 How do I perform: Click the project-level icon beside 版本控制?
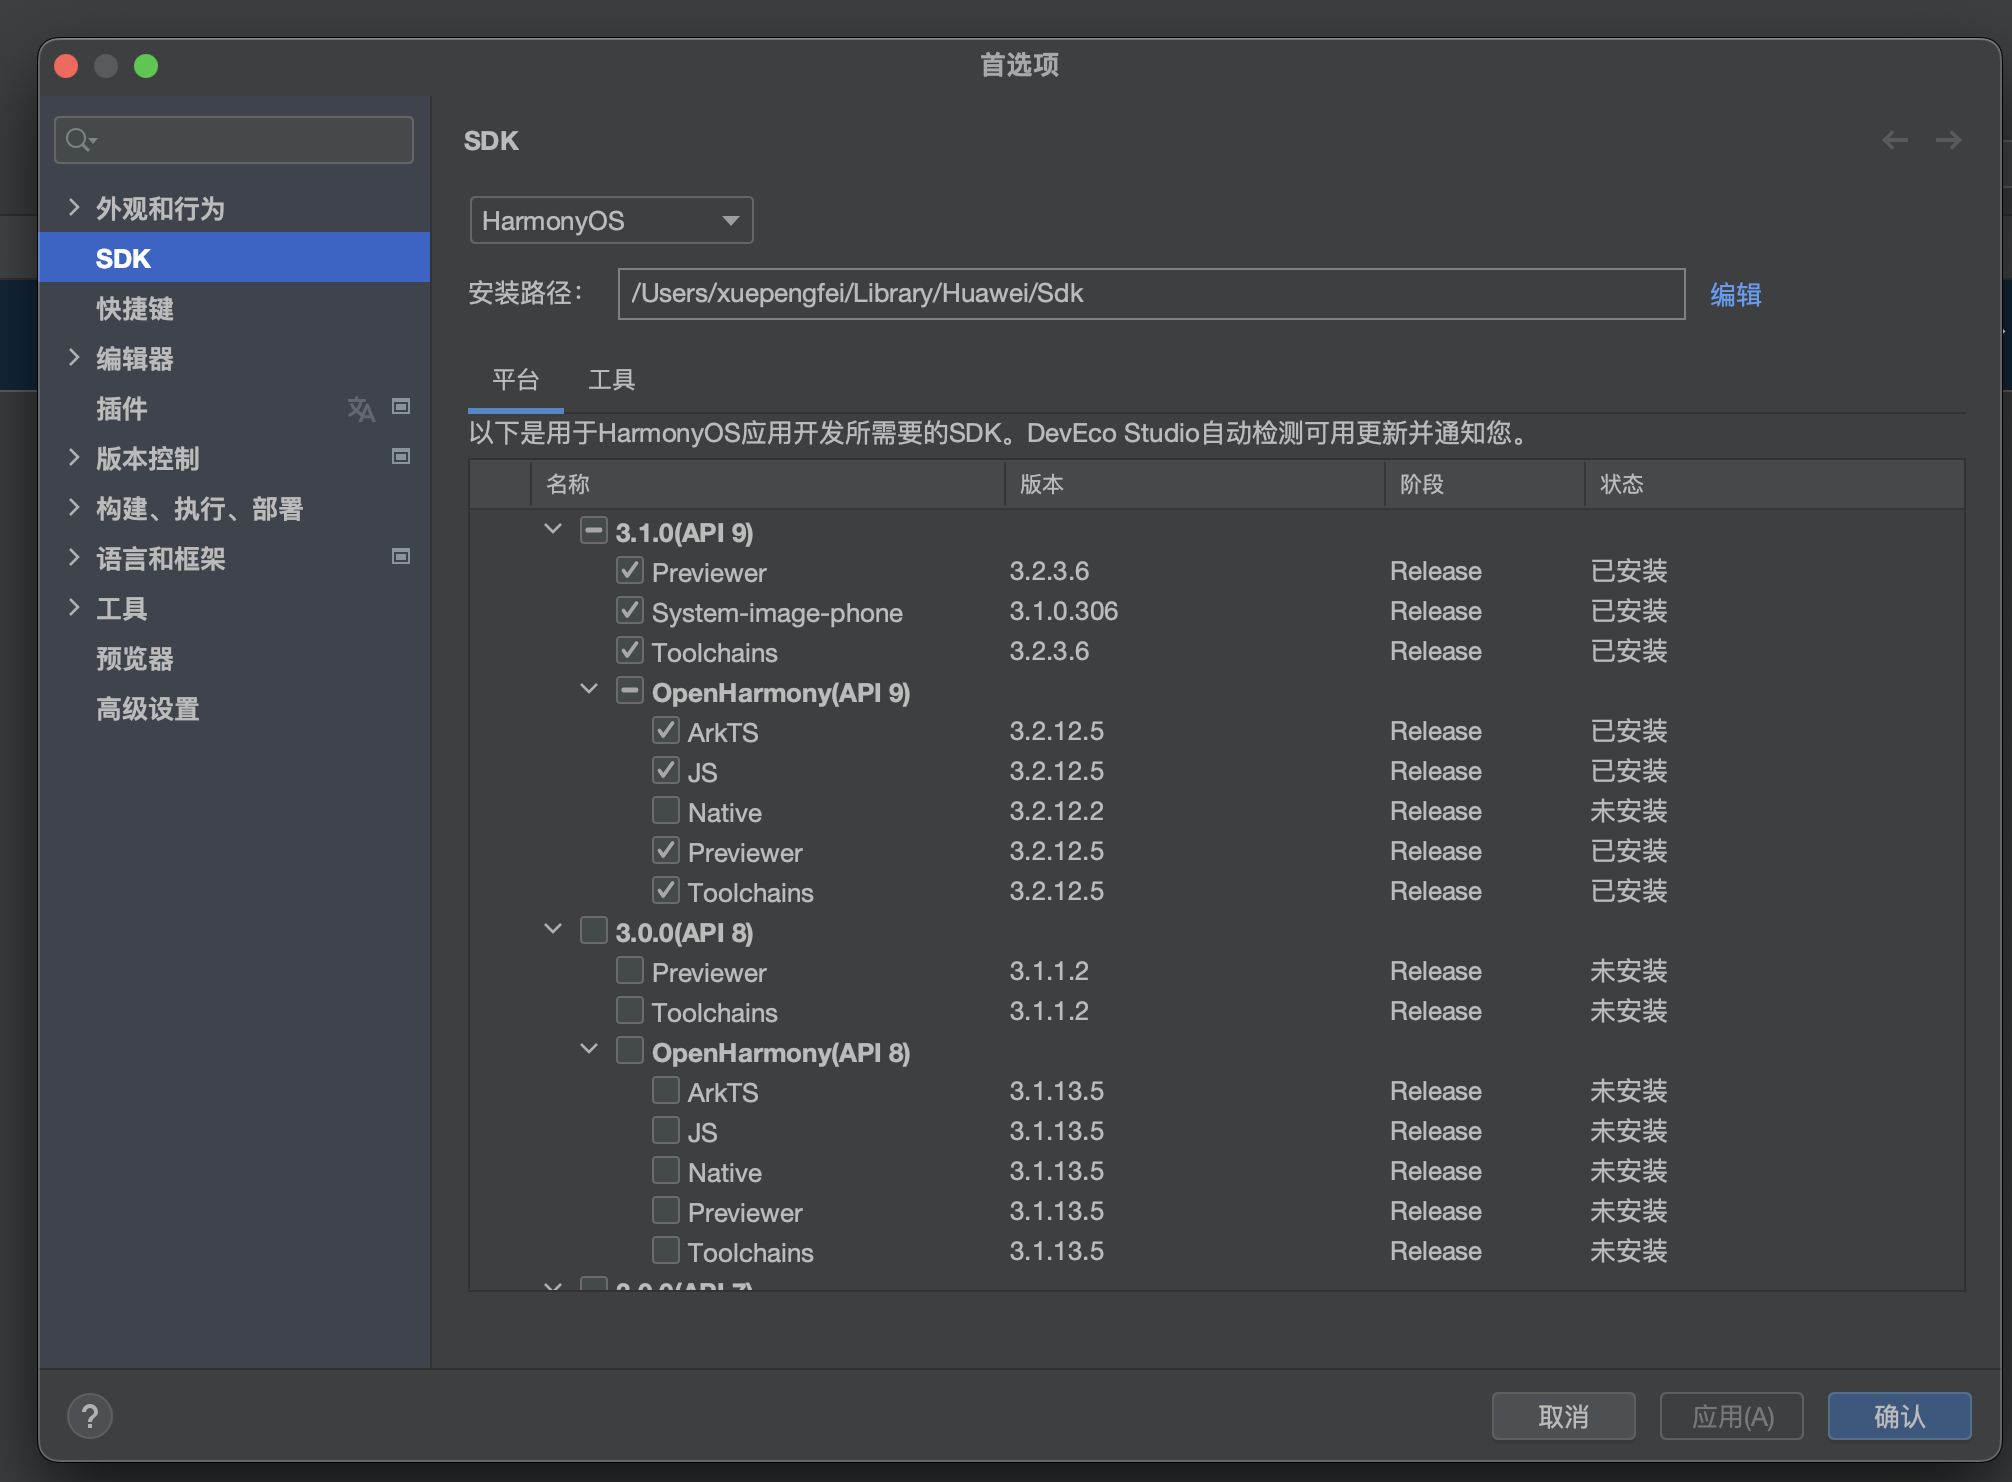[401, 456]
